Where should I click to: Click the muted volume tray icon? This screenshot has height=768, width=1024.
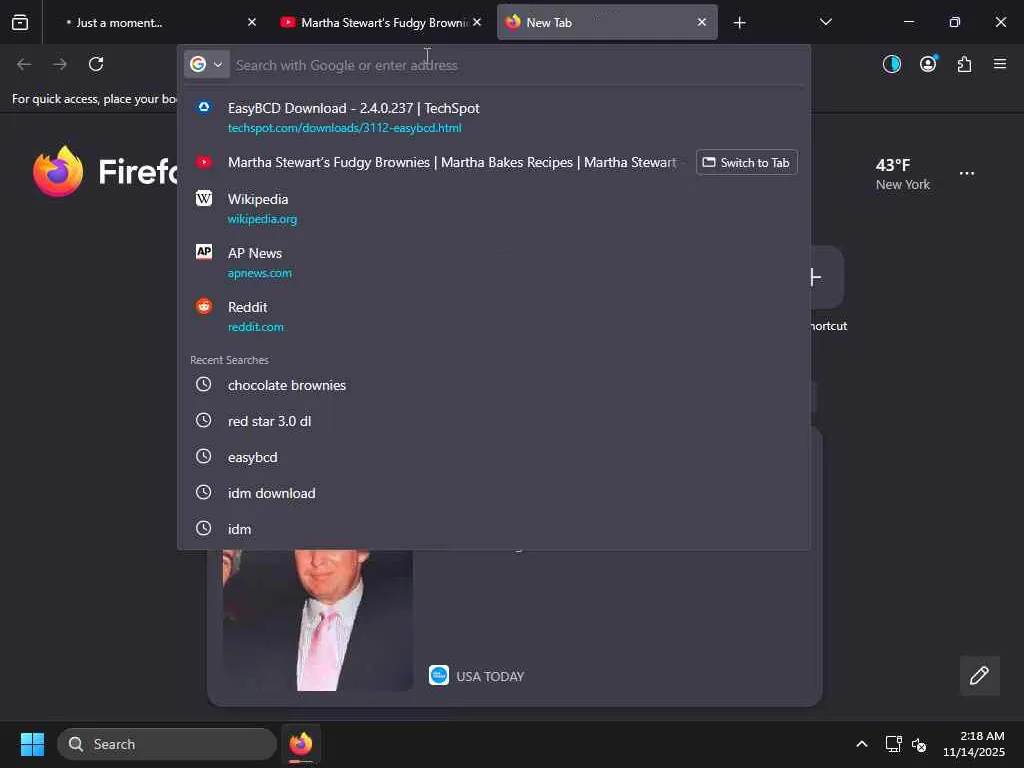pyautogui.click(x=919, y=744)
